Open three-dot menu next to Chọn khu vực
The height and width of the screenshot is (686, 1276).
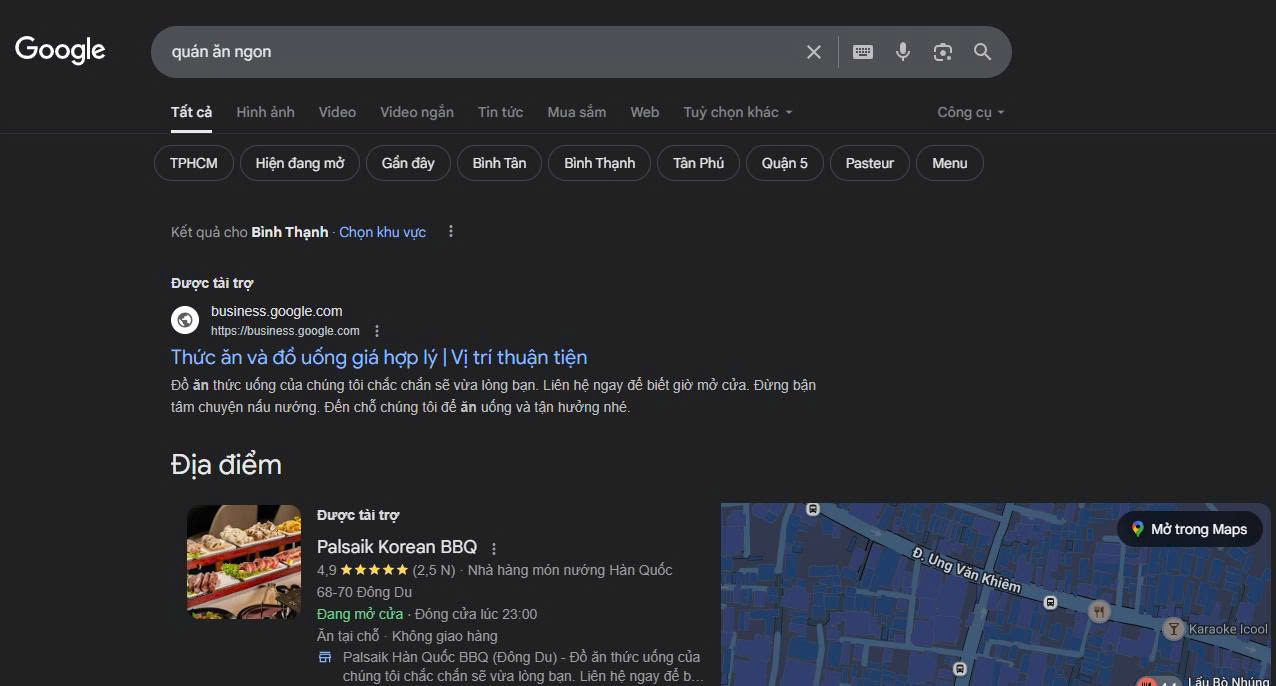coord(451,232)
